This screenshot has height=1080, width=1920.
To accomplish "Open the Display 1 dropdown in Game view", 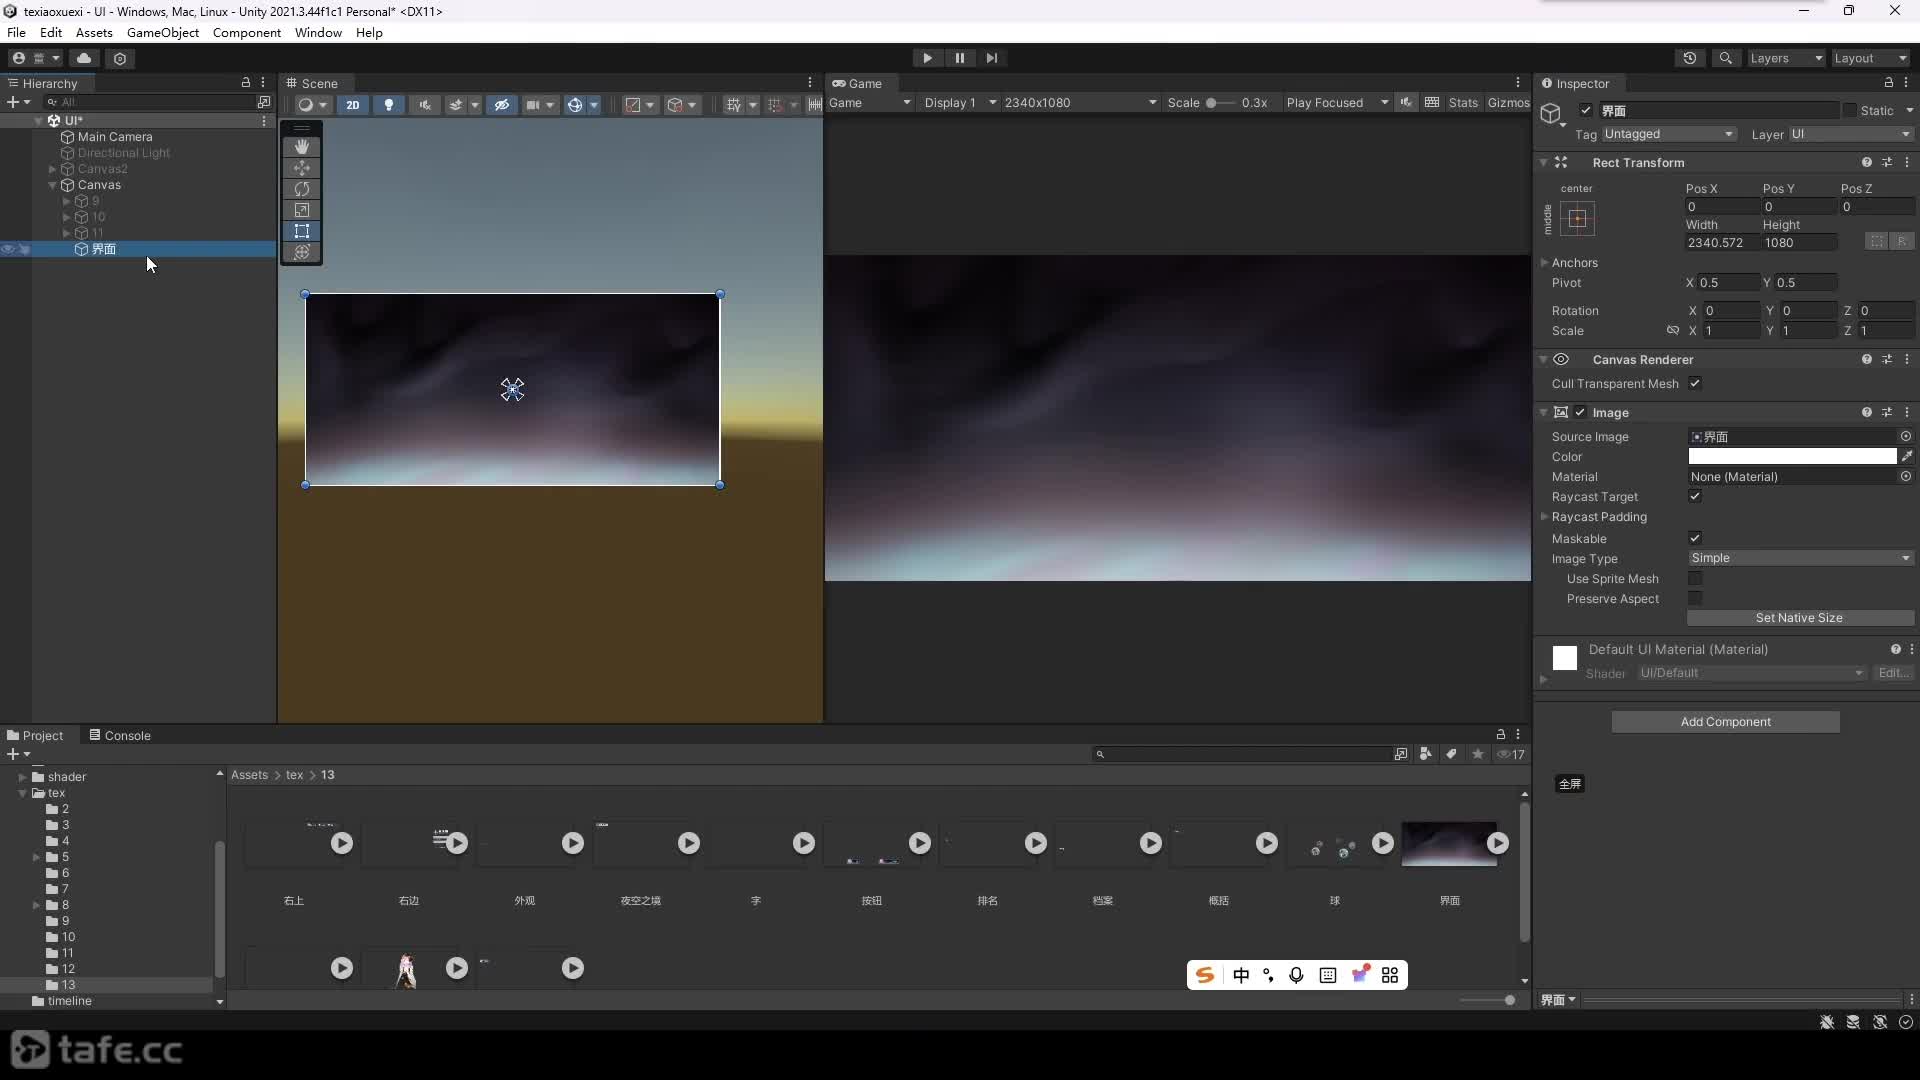I will (x=959, y=103).
